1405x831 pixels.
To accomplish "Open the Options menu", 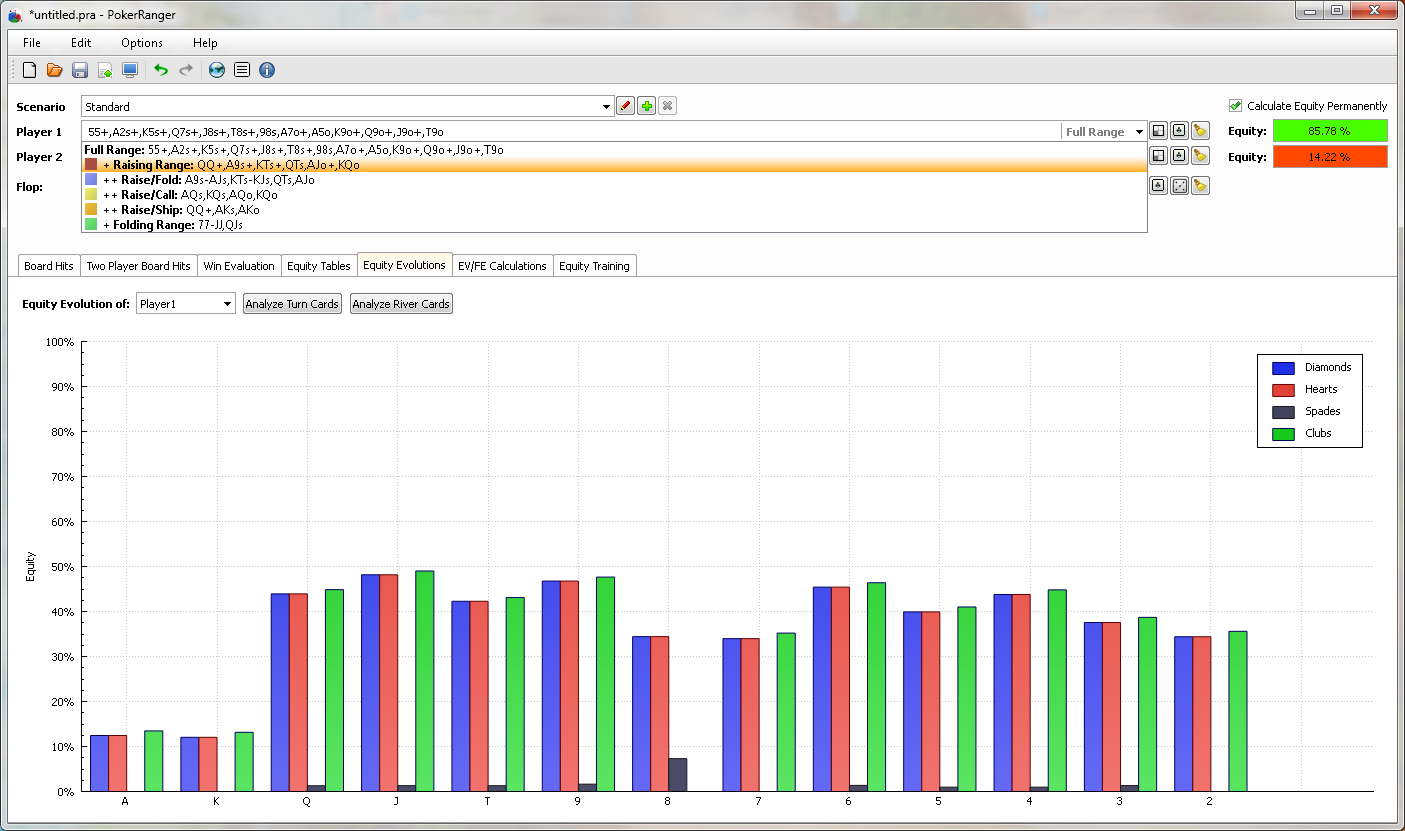I will click(142, 43).
